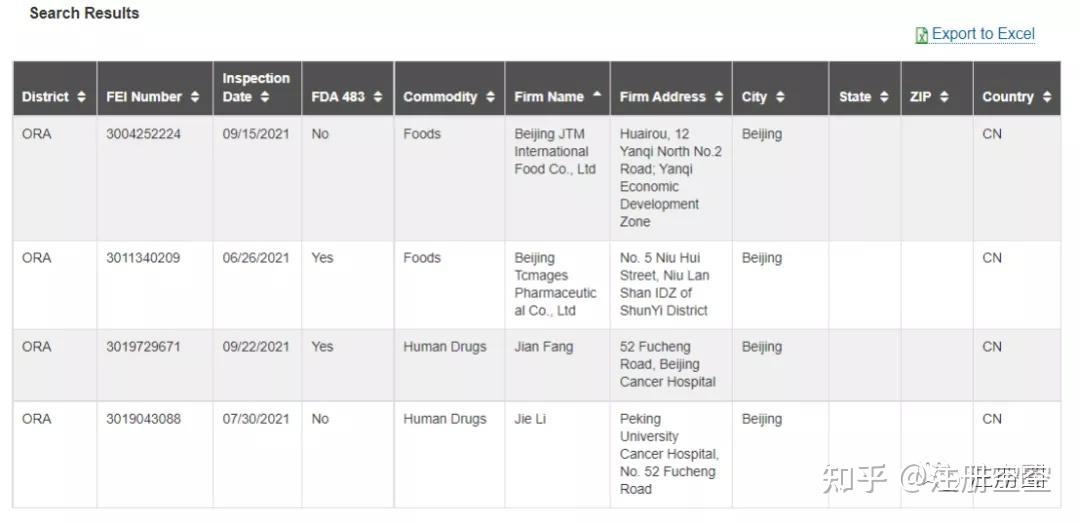This screenshot has width=1080, height=523.
Task: Sort by FEI Number sort arrows
Action: tap(195, 97)
